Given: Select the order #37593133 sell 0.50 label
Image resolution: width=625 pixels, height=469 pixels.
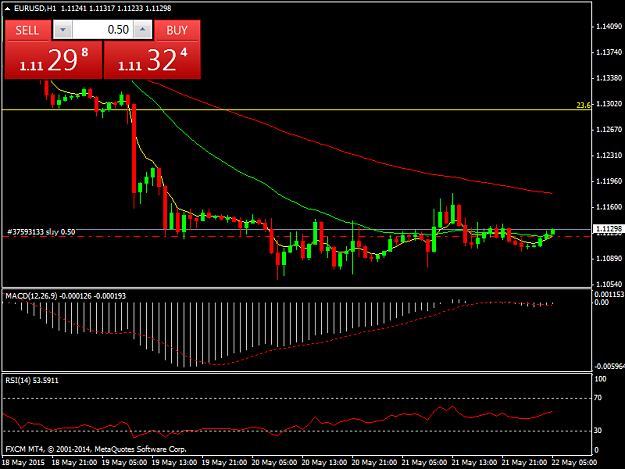Looking at the screenshot, I should click(41, 232).
